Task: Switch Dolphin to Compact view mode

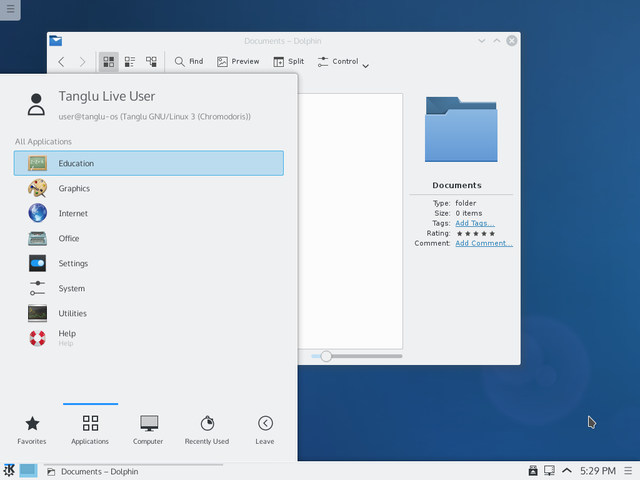Action: 130,62
